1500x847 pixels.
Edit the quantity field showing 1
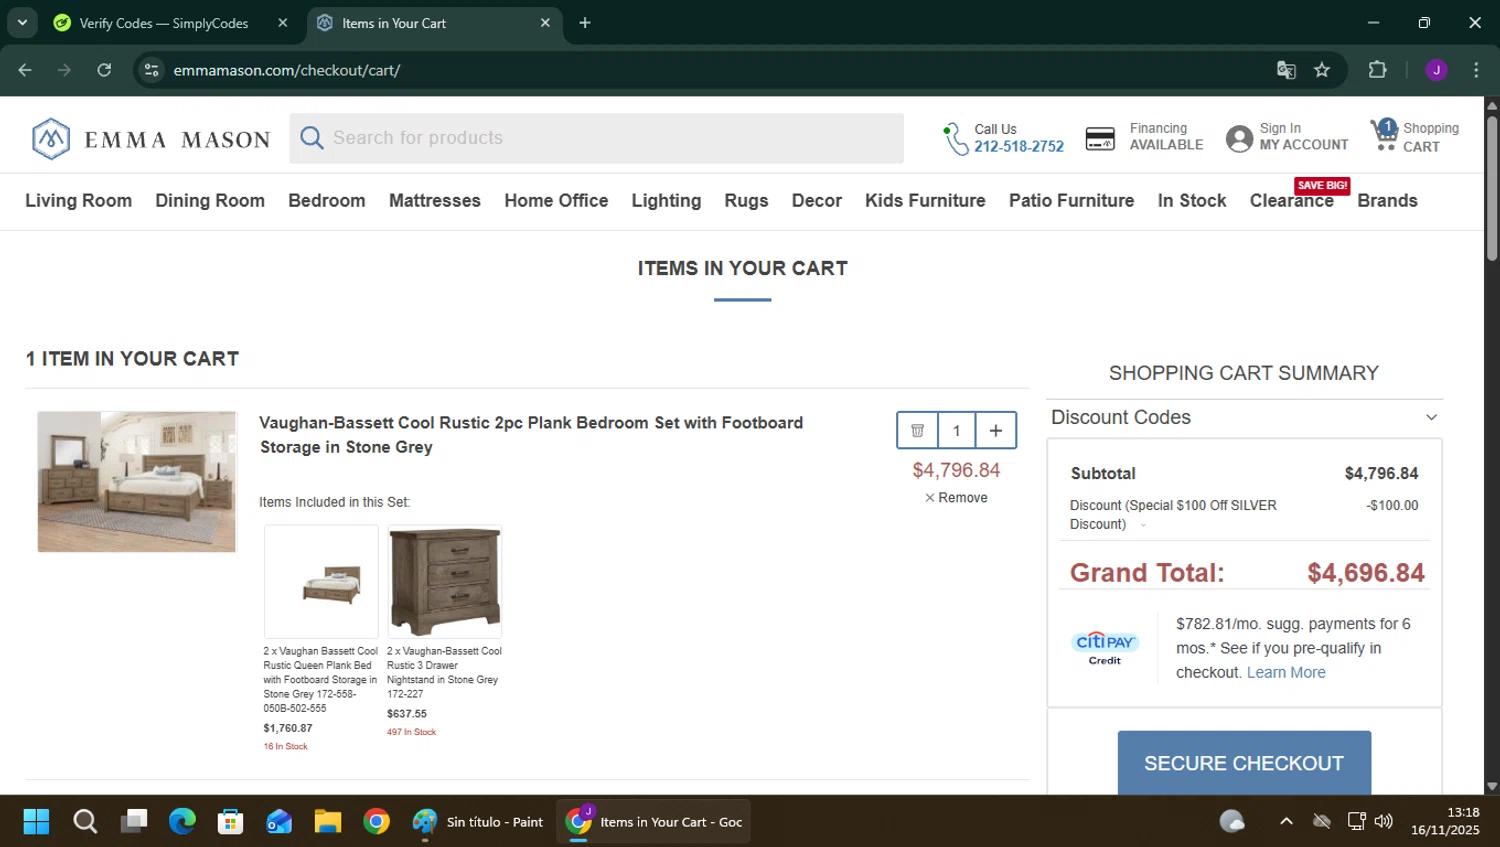click(956, 430)
